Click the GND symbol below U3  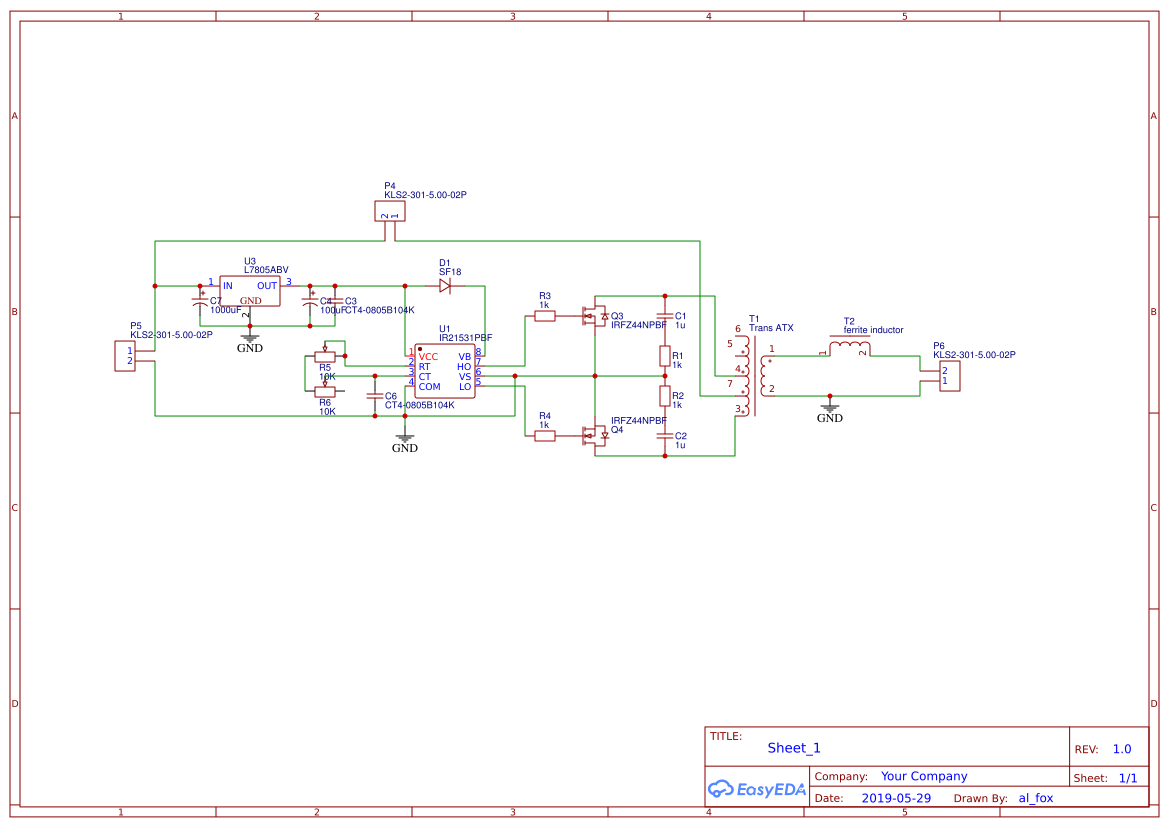[x=250, y=340]
